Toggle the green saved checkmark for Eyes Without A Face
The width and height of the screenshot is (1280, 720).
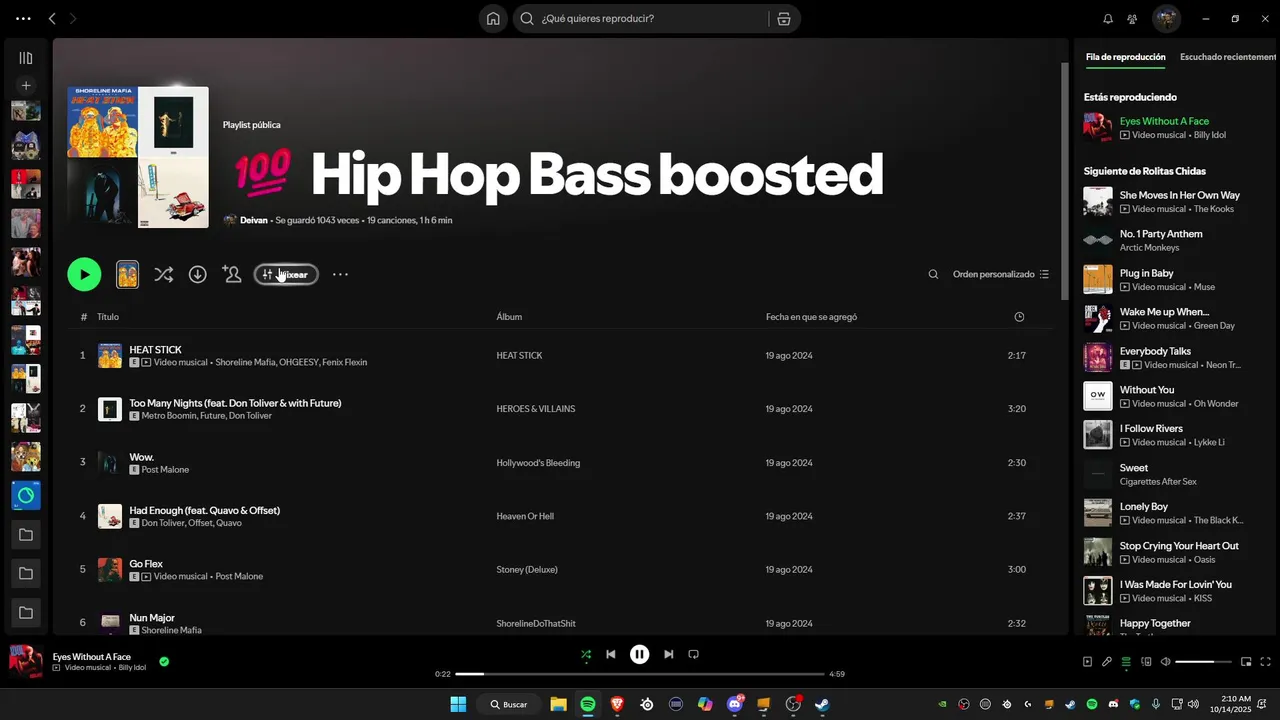tap(164, 661)
